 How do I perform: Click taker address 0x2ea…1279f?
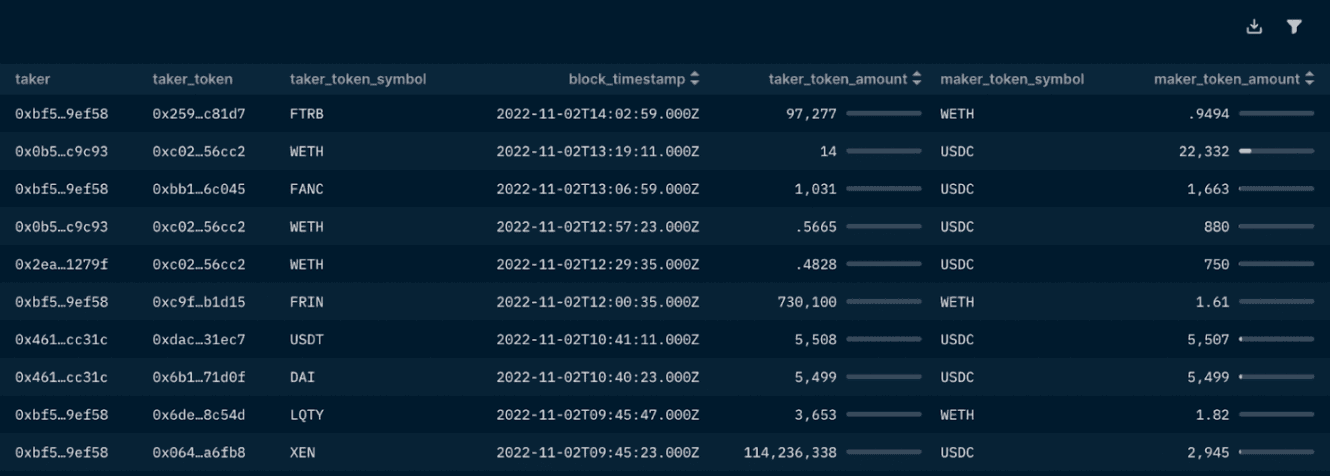click(61, 264)
